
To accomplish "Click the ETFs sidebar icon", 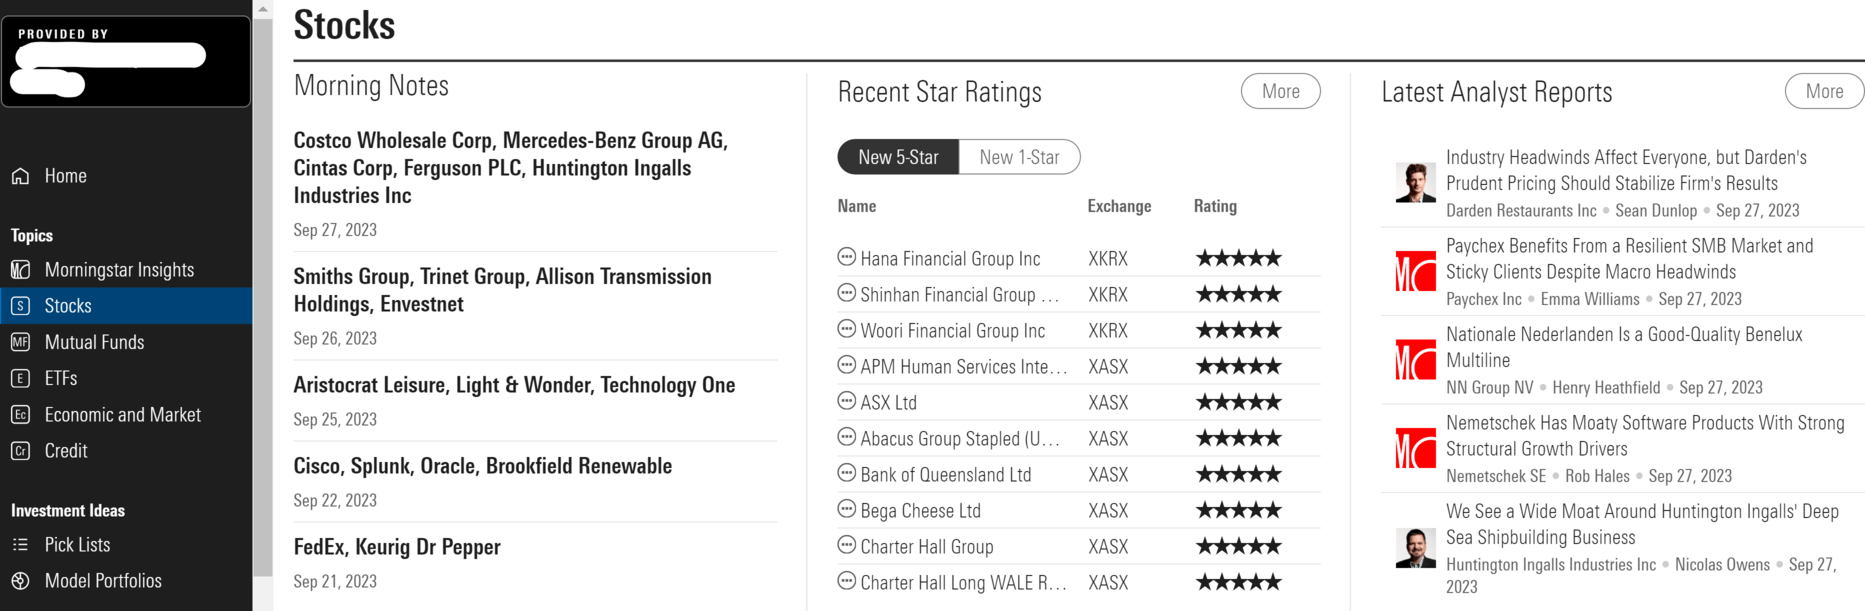I will (x=20, y=378).
